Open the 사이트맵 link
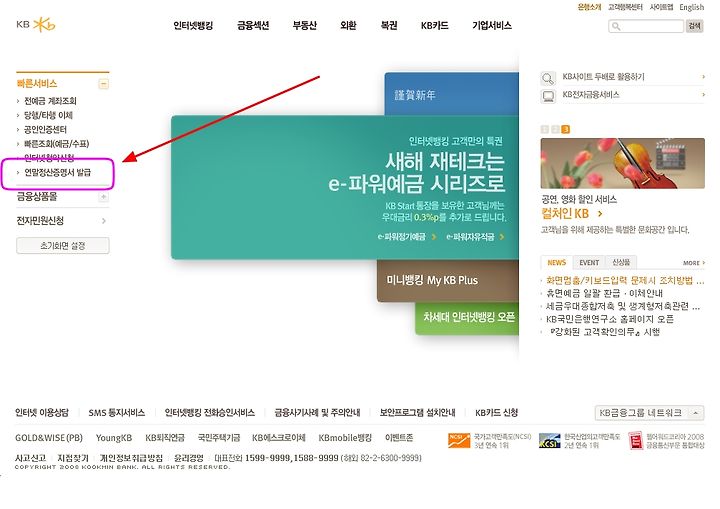The width and height of the screenshot is (720, 509). (x=661, y=7)
